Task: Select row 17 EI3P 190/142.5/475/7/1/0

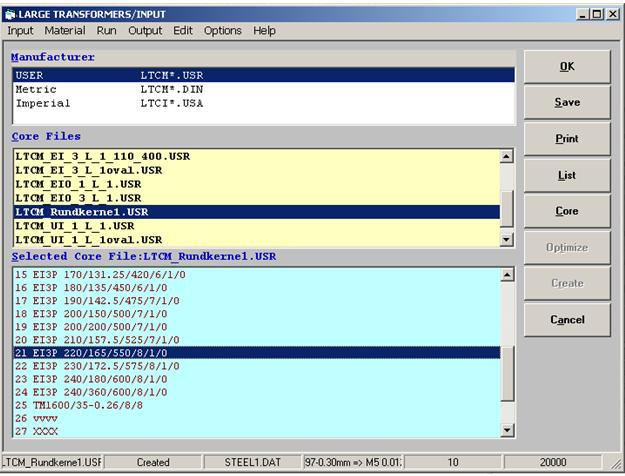Action: 257,301
